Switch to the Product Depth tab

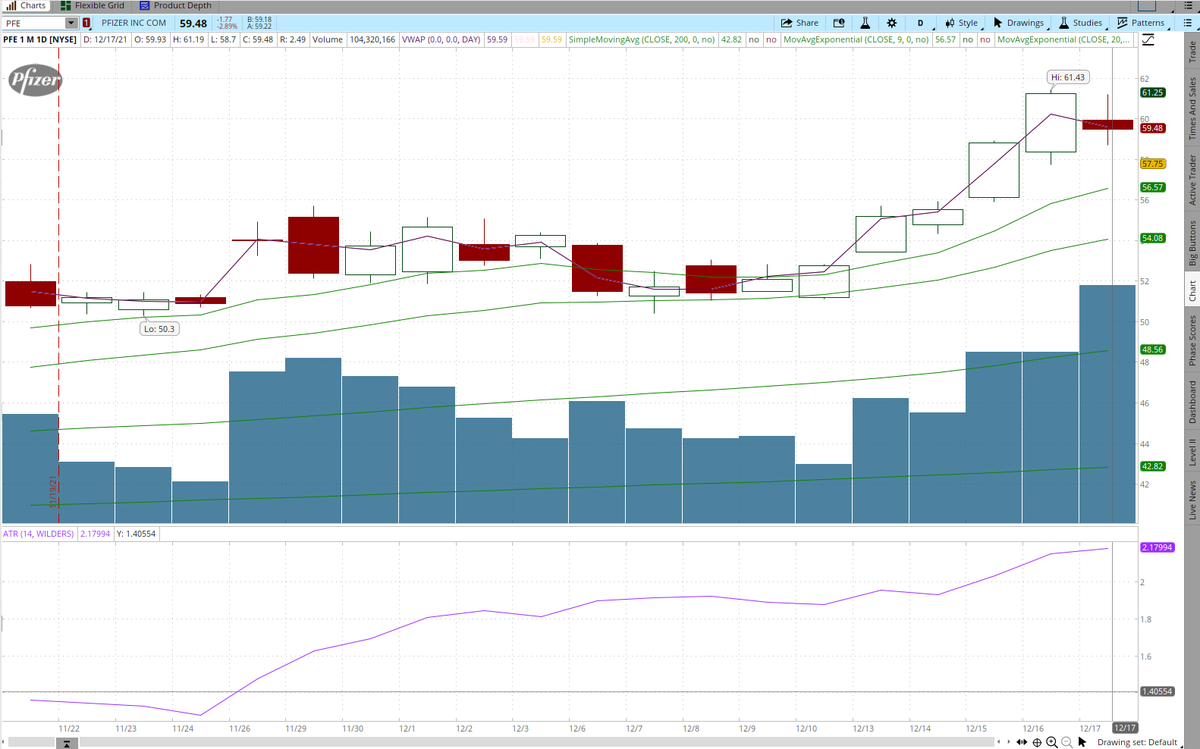tap(175, 5)
